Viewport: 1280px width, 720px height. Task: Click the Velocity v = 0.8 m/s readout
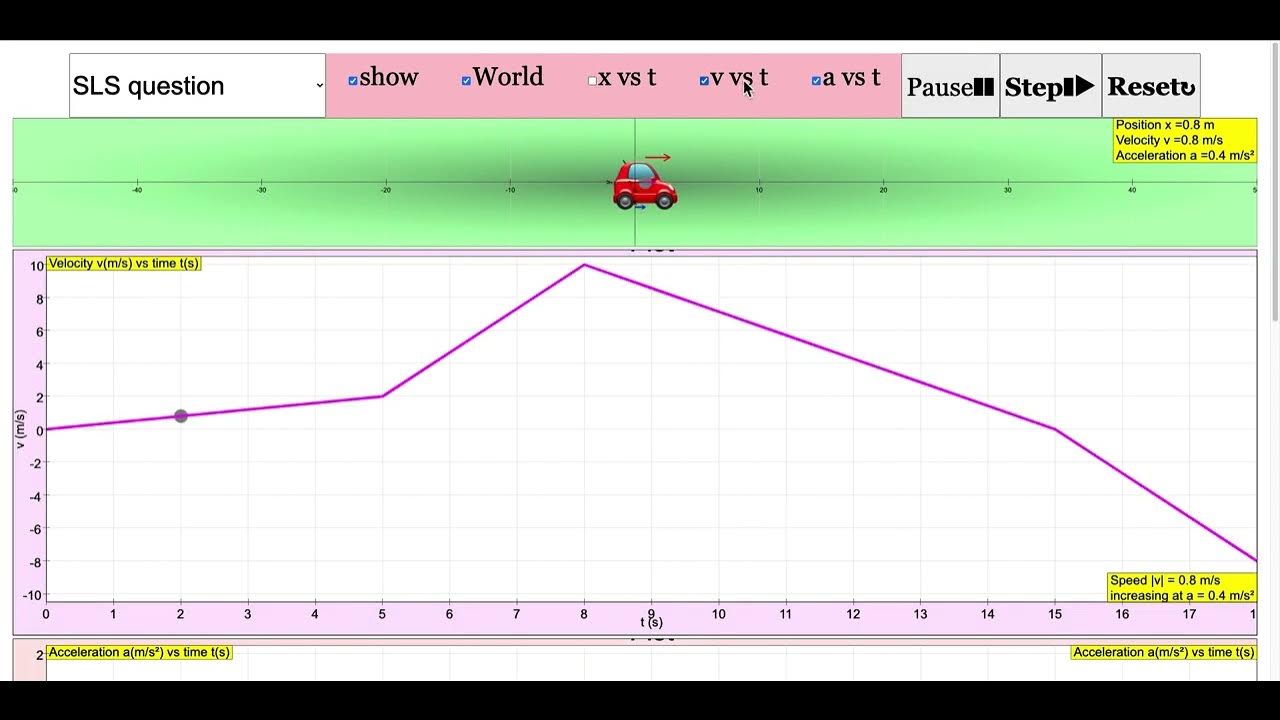tap(1169, 140)
